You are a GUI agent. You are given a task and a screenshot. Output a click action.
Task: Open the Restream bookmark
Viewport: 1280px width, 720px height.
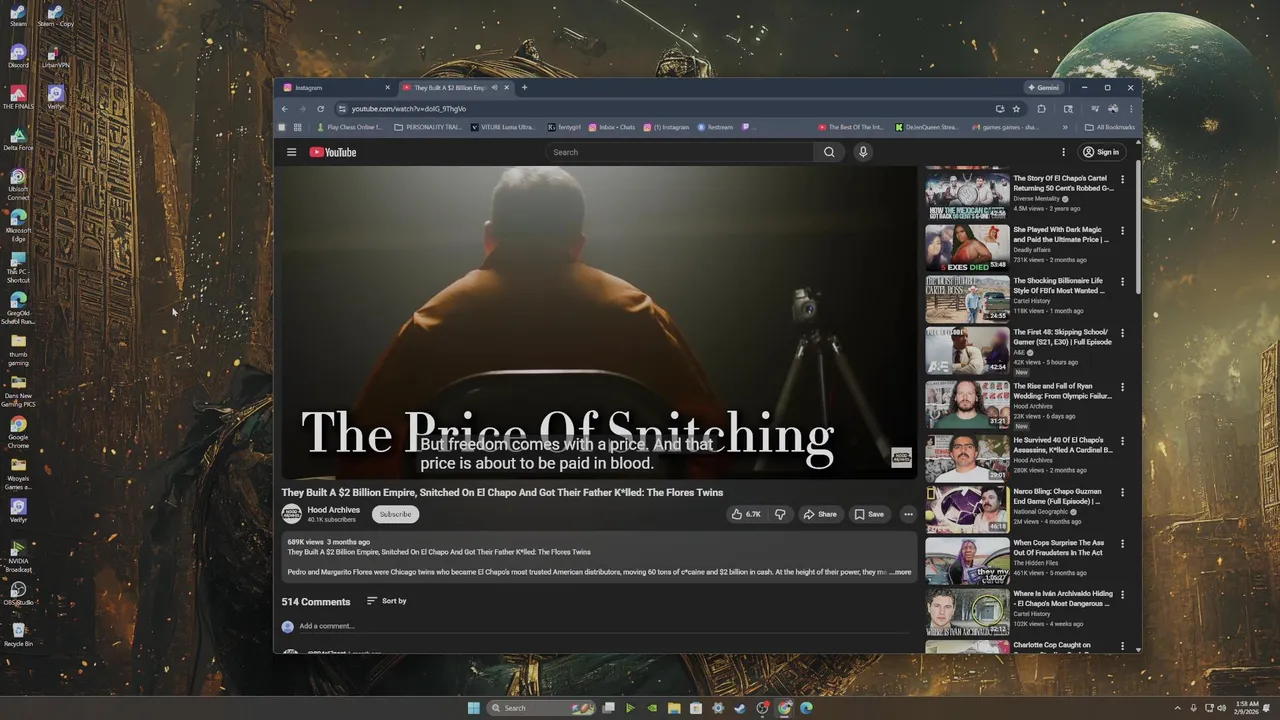(715, 127)
